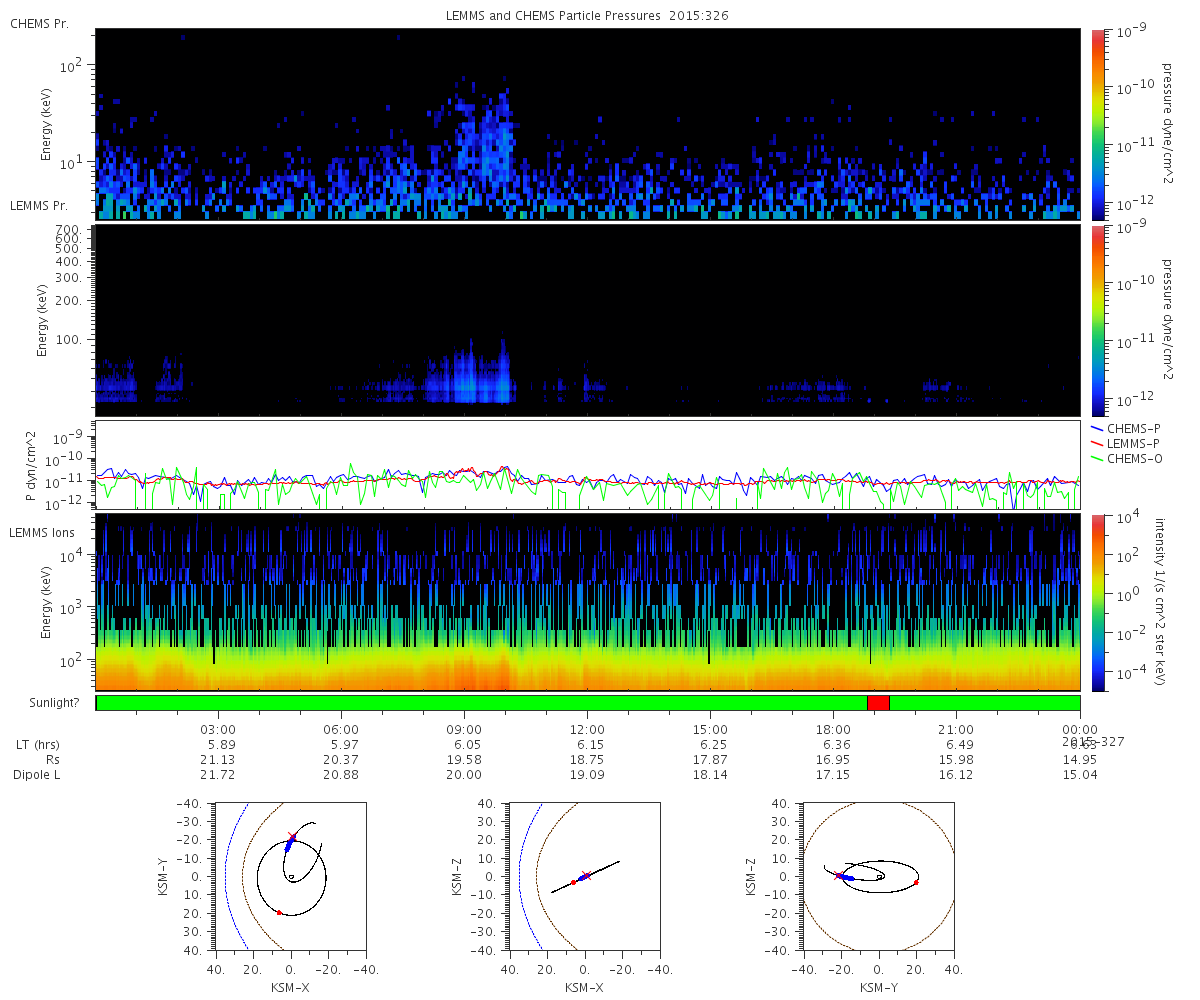Select the KSM-X versus KSM-Y orbit plot

[x=291, y=875]
